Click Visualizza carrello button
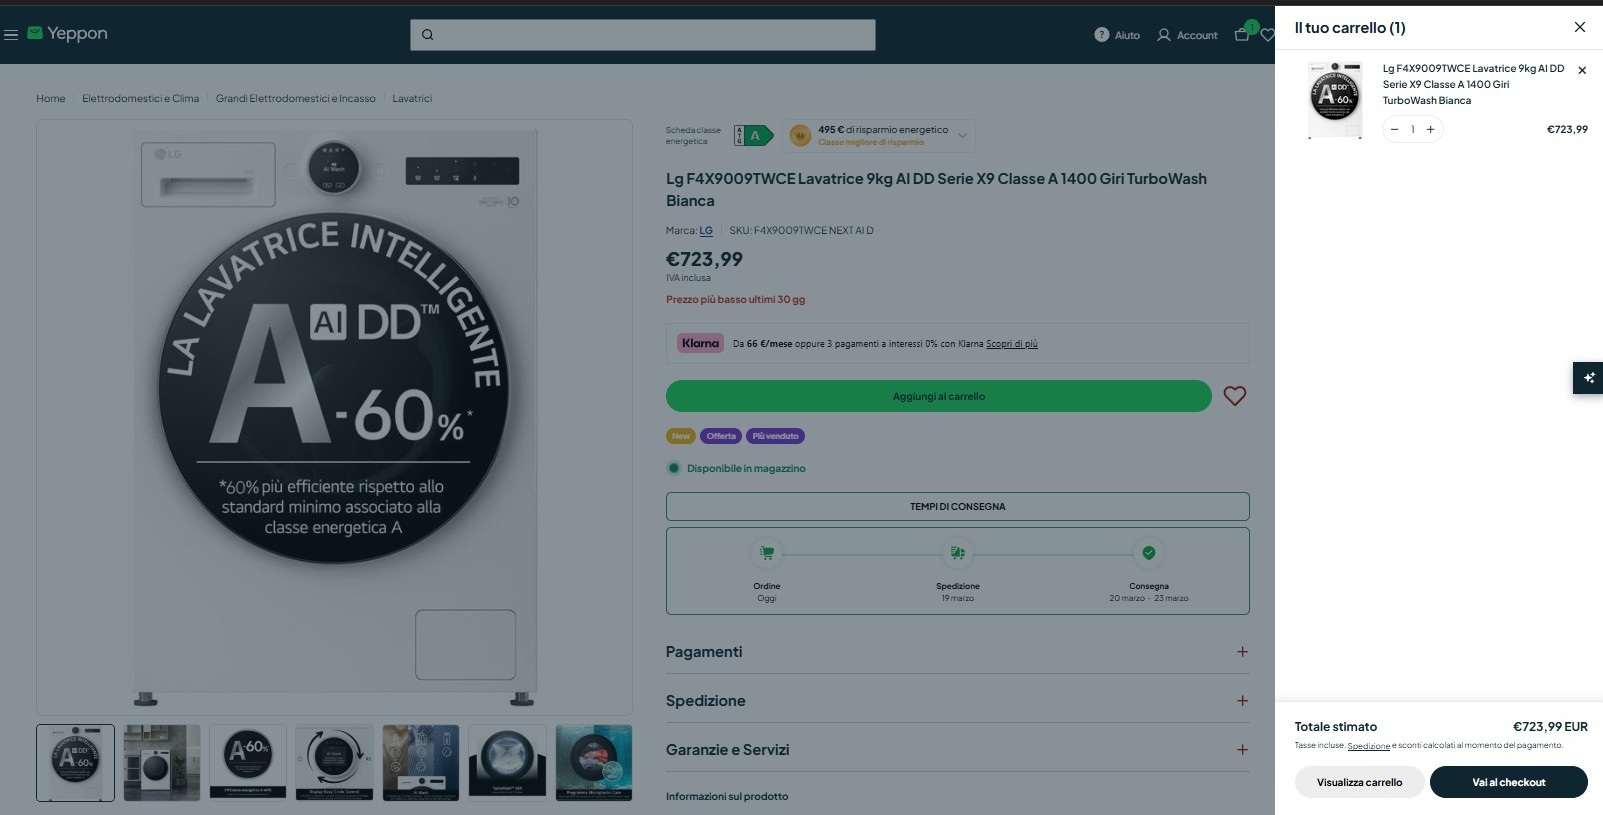 [1360, 782]
